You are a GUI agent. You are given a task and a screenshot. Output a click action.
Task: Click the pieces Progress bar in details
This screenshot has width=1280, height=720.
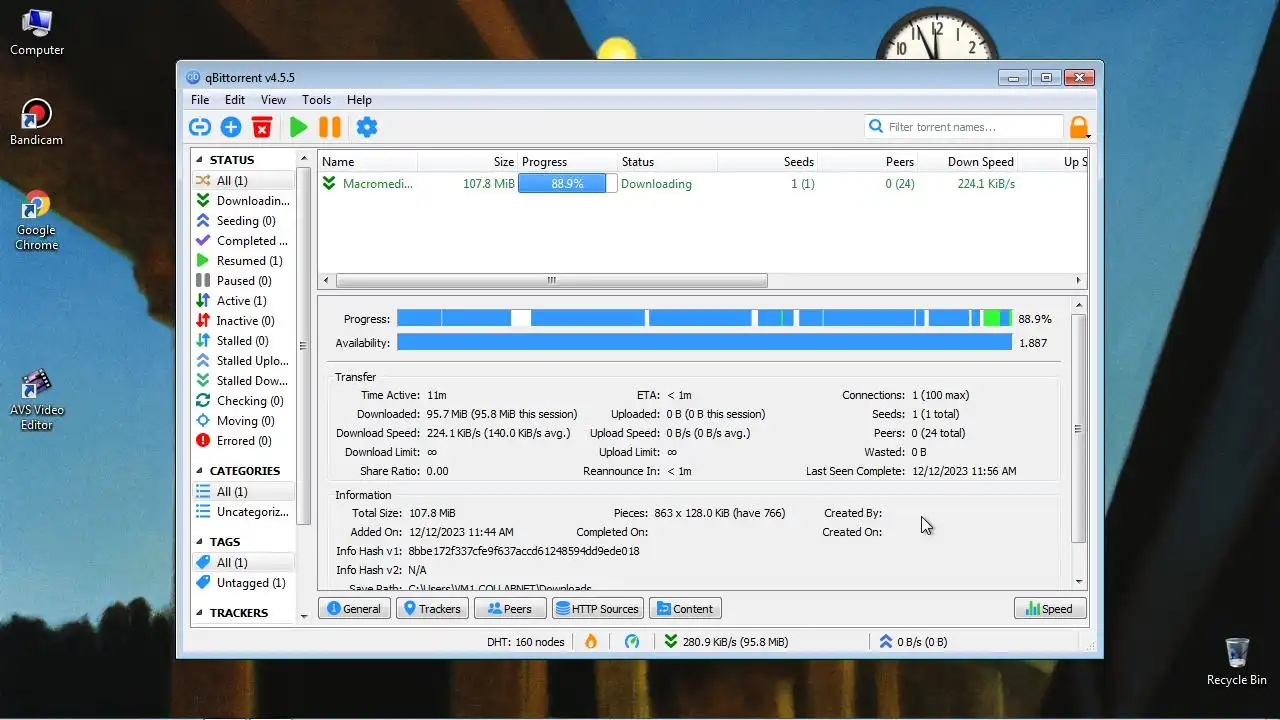point(704,318)
